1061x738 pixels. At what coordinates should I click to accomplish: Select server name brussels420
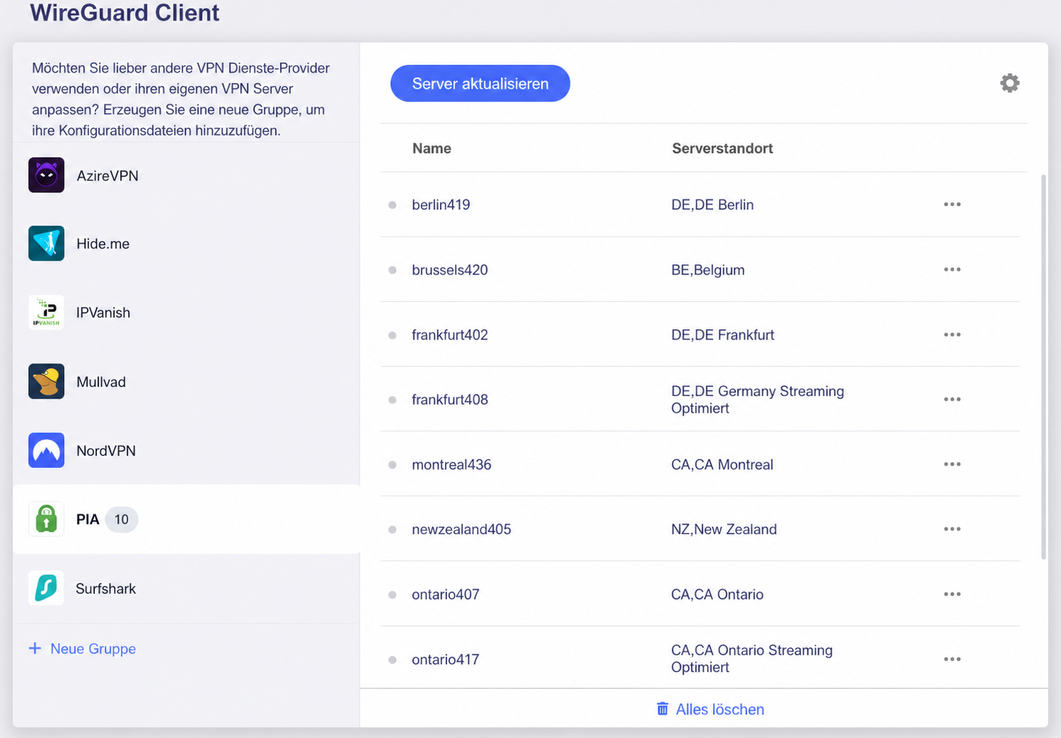pos(449,269)
